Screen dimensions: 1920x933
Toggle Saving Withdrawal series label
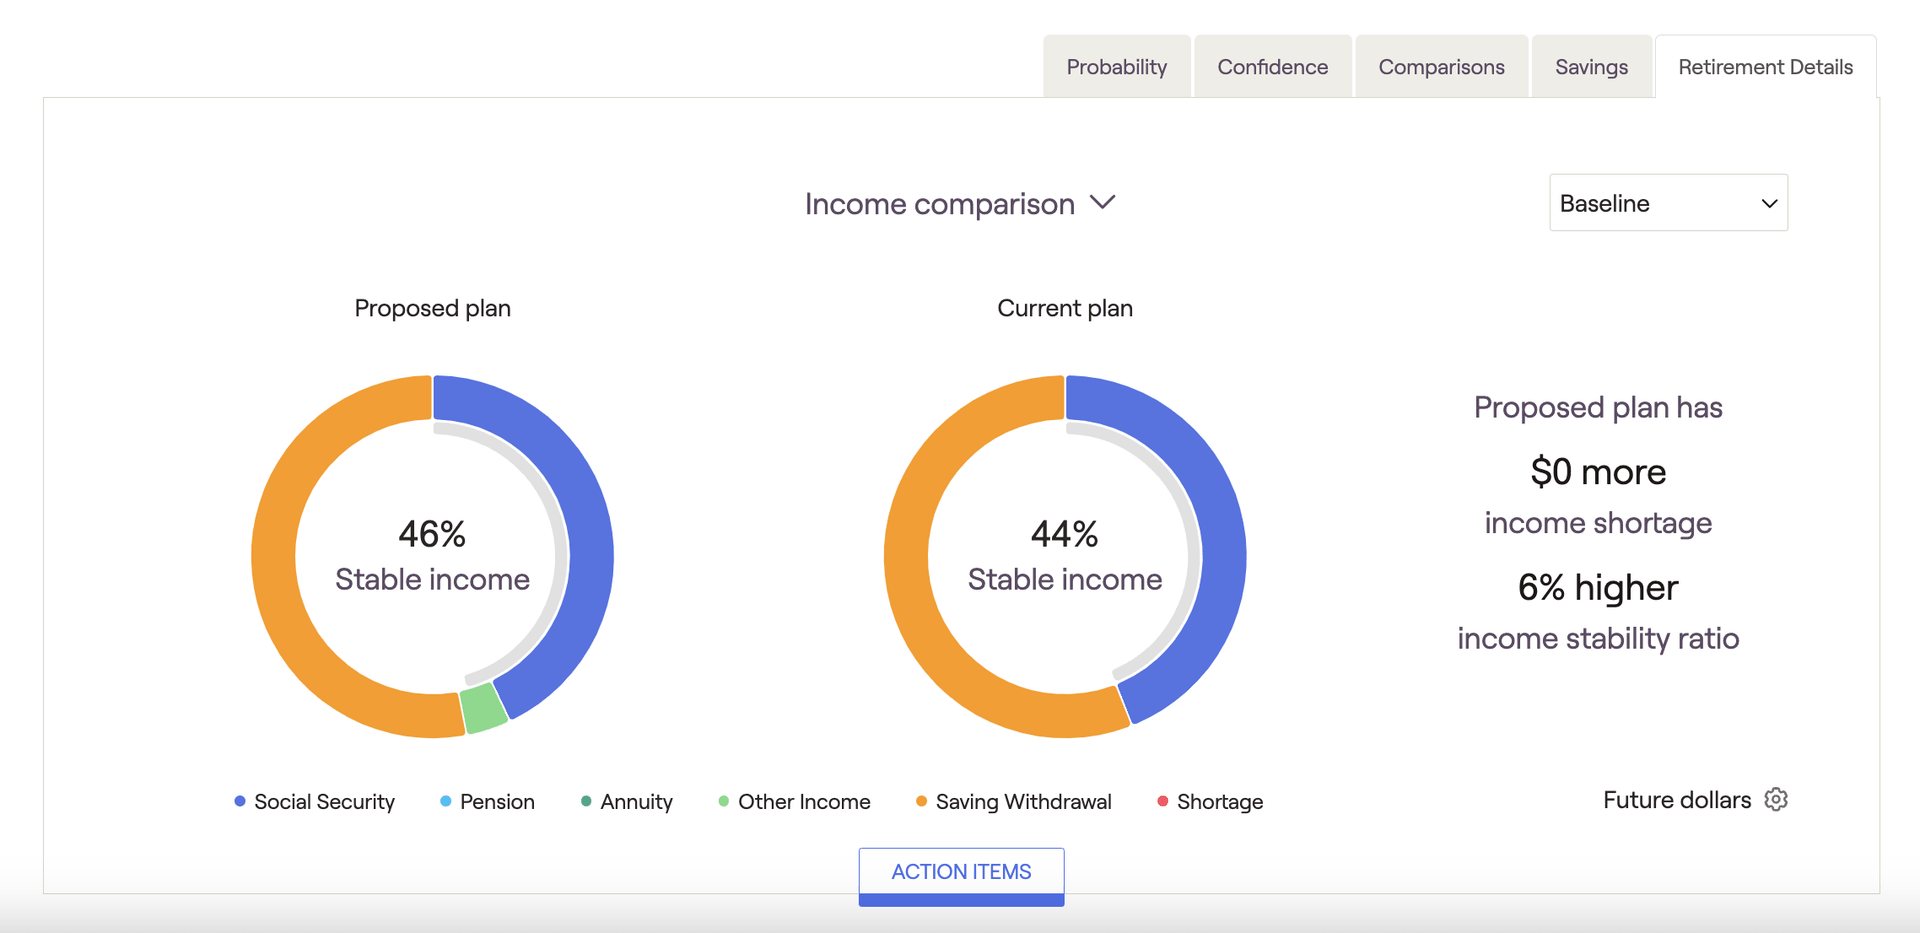point(1023,802)
